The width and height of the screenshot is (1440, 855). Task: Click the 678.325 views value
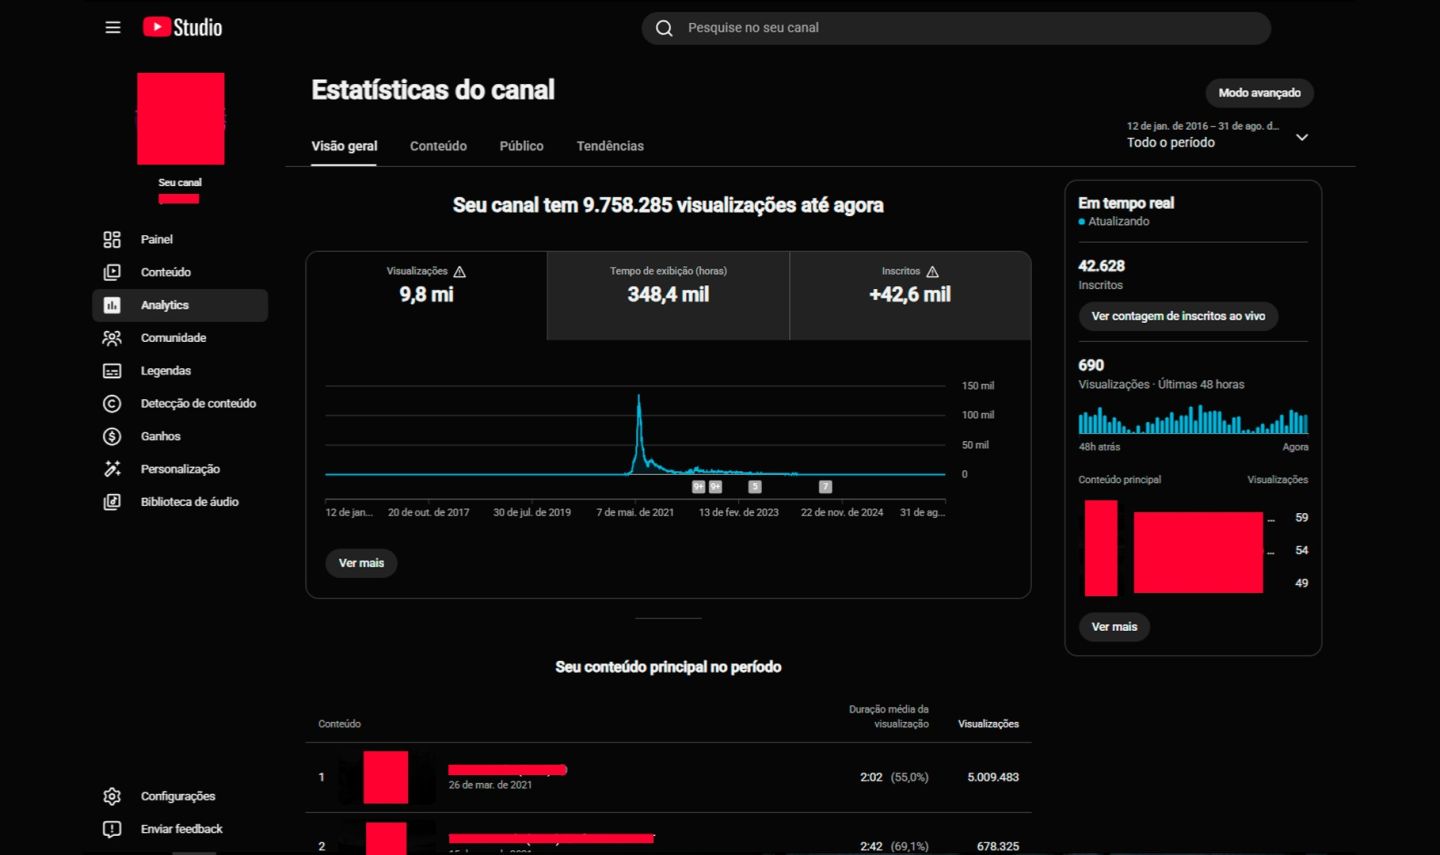point(998,846)
